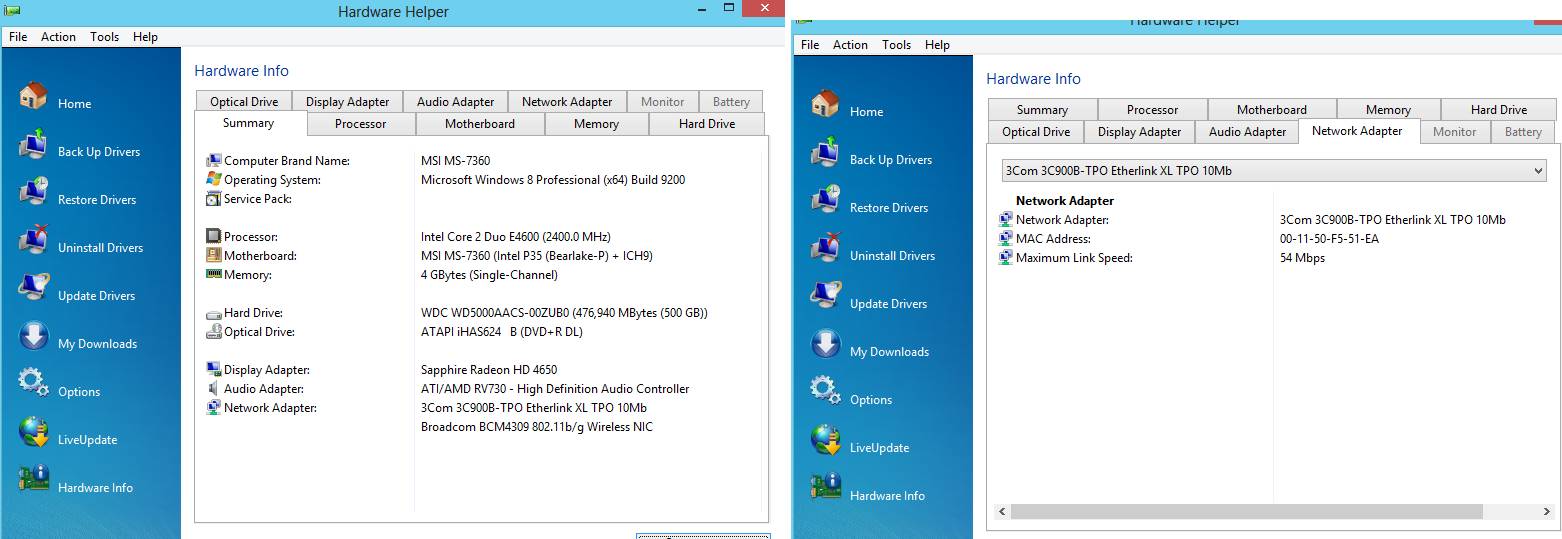Switch to Hard Drive tab in right window

[x=1498, y=110]
